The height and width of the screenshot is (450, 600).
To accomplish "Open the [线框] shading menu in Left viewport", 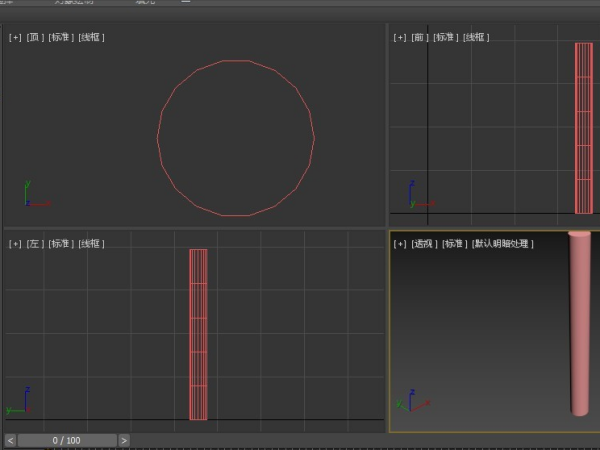I will pos(91,244).
